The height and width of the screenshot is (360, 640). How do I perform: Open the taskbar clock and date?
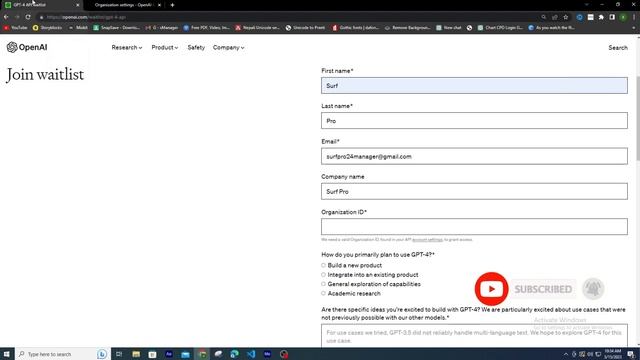[613, 354]
